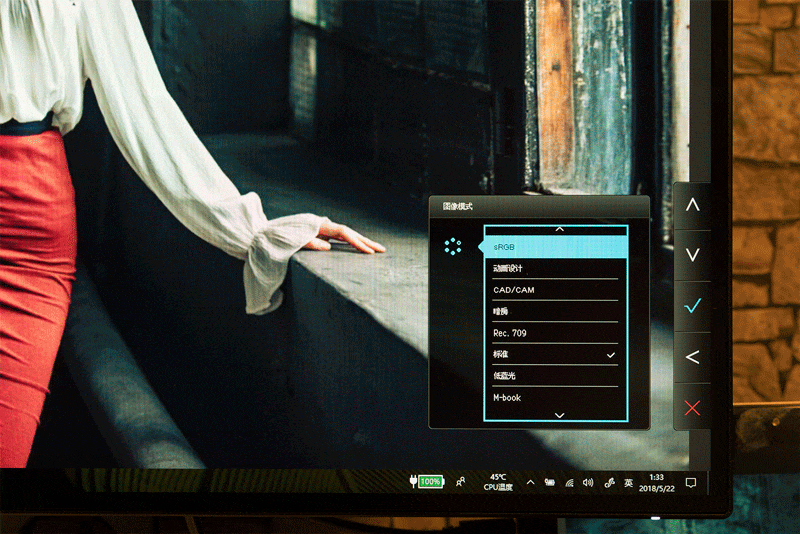Click the OSD down arrow key

click(692, 255)
